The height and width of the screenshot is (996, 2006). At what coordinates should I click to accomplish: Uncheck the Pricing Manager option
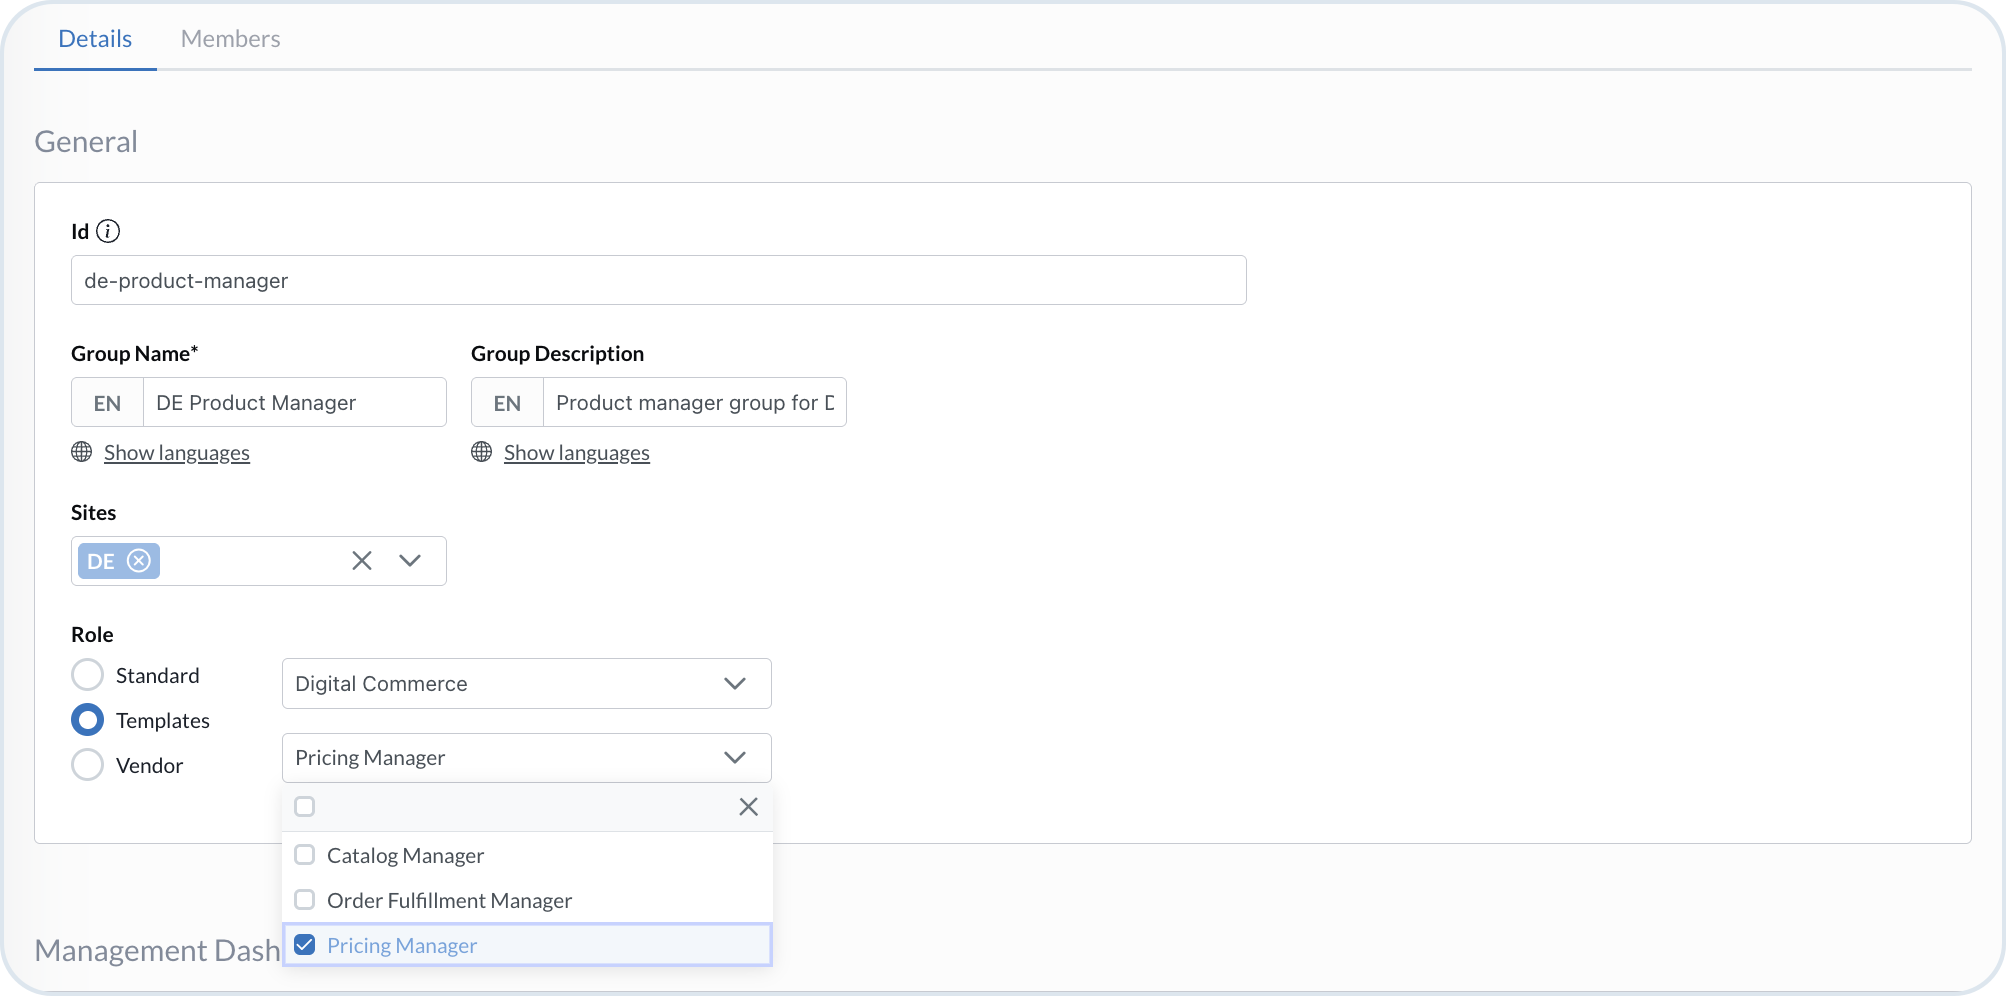click(304, 944)
